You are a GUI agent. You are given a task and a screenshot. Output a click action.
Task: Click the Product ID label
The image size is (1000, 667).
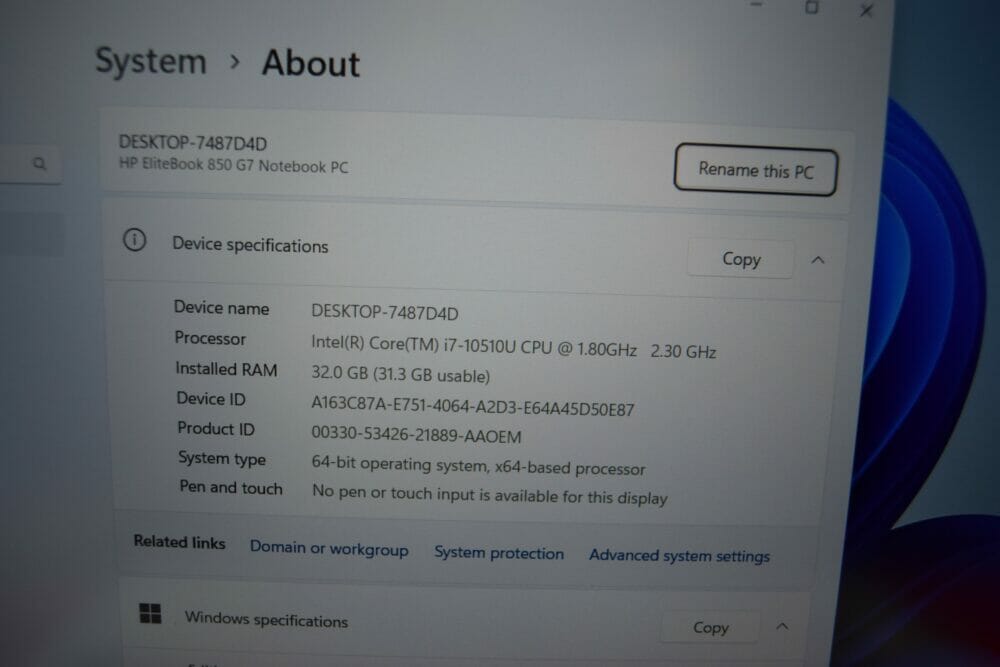point(216,429)
